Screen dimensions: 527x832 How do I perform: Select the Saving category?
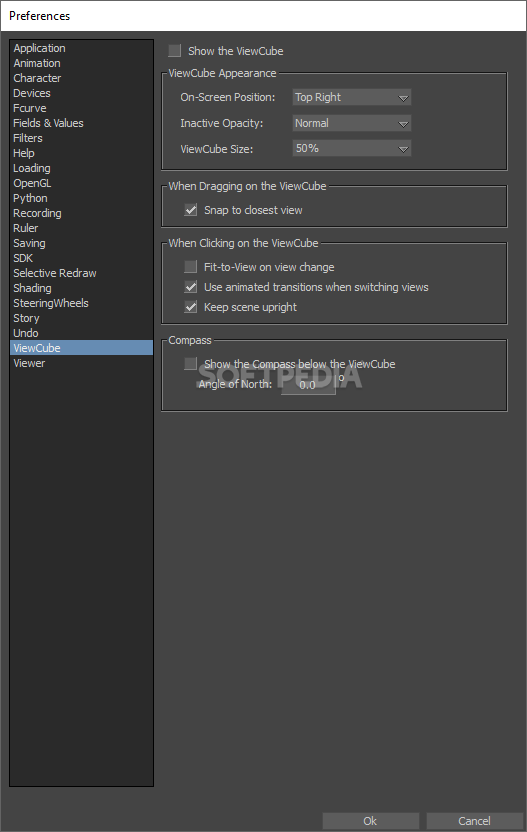coord(82,243)
